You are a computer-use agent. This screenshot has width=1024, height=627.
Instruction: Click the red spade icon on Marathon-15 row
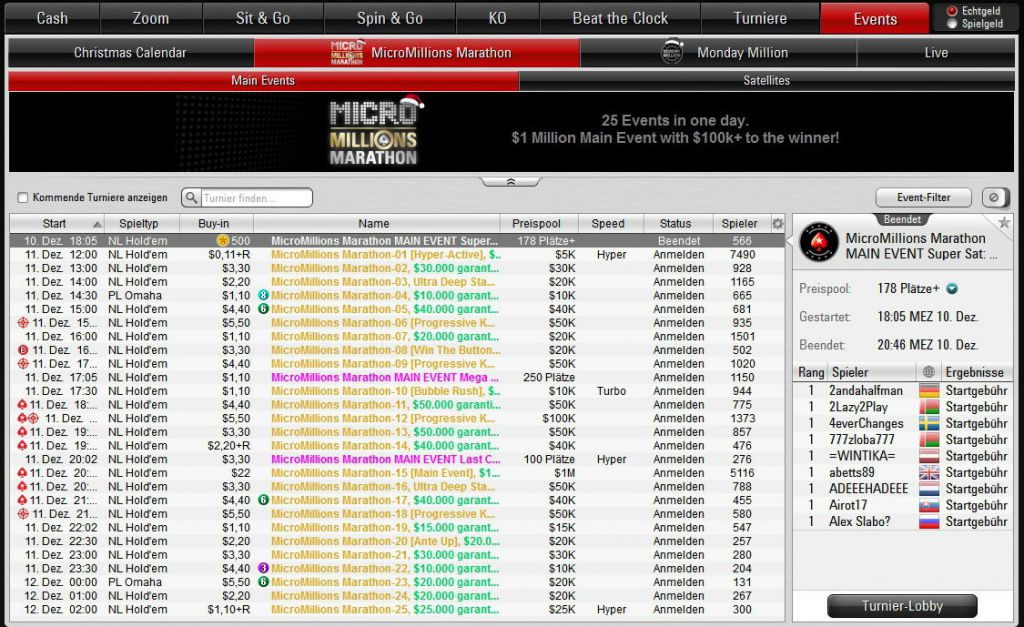tap(22, 473)
